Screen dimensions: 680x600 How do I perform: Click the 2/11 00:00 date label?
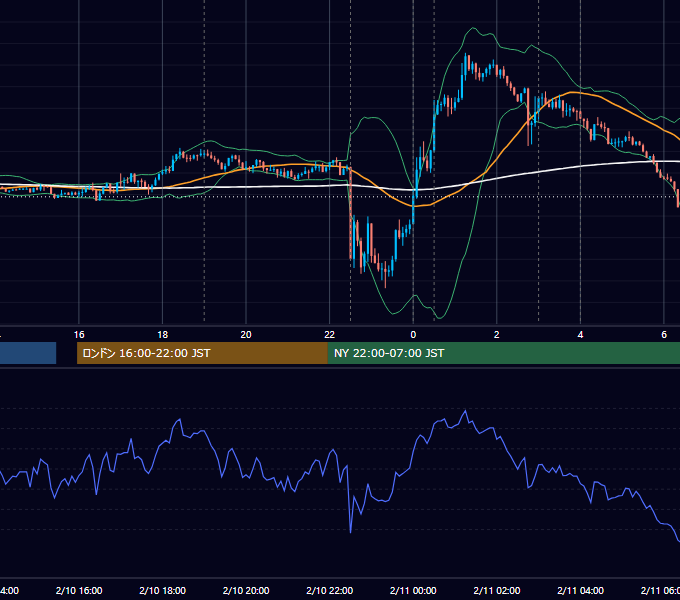pos(413,590)
